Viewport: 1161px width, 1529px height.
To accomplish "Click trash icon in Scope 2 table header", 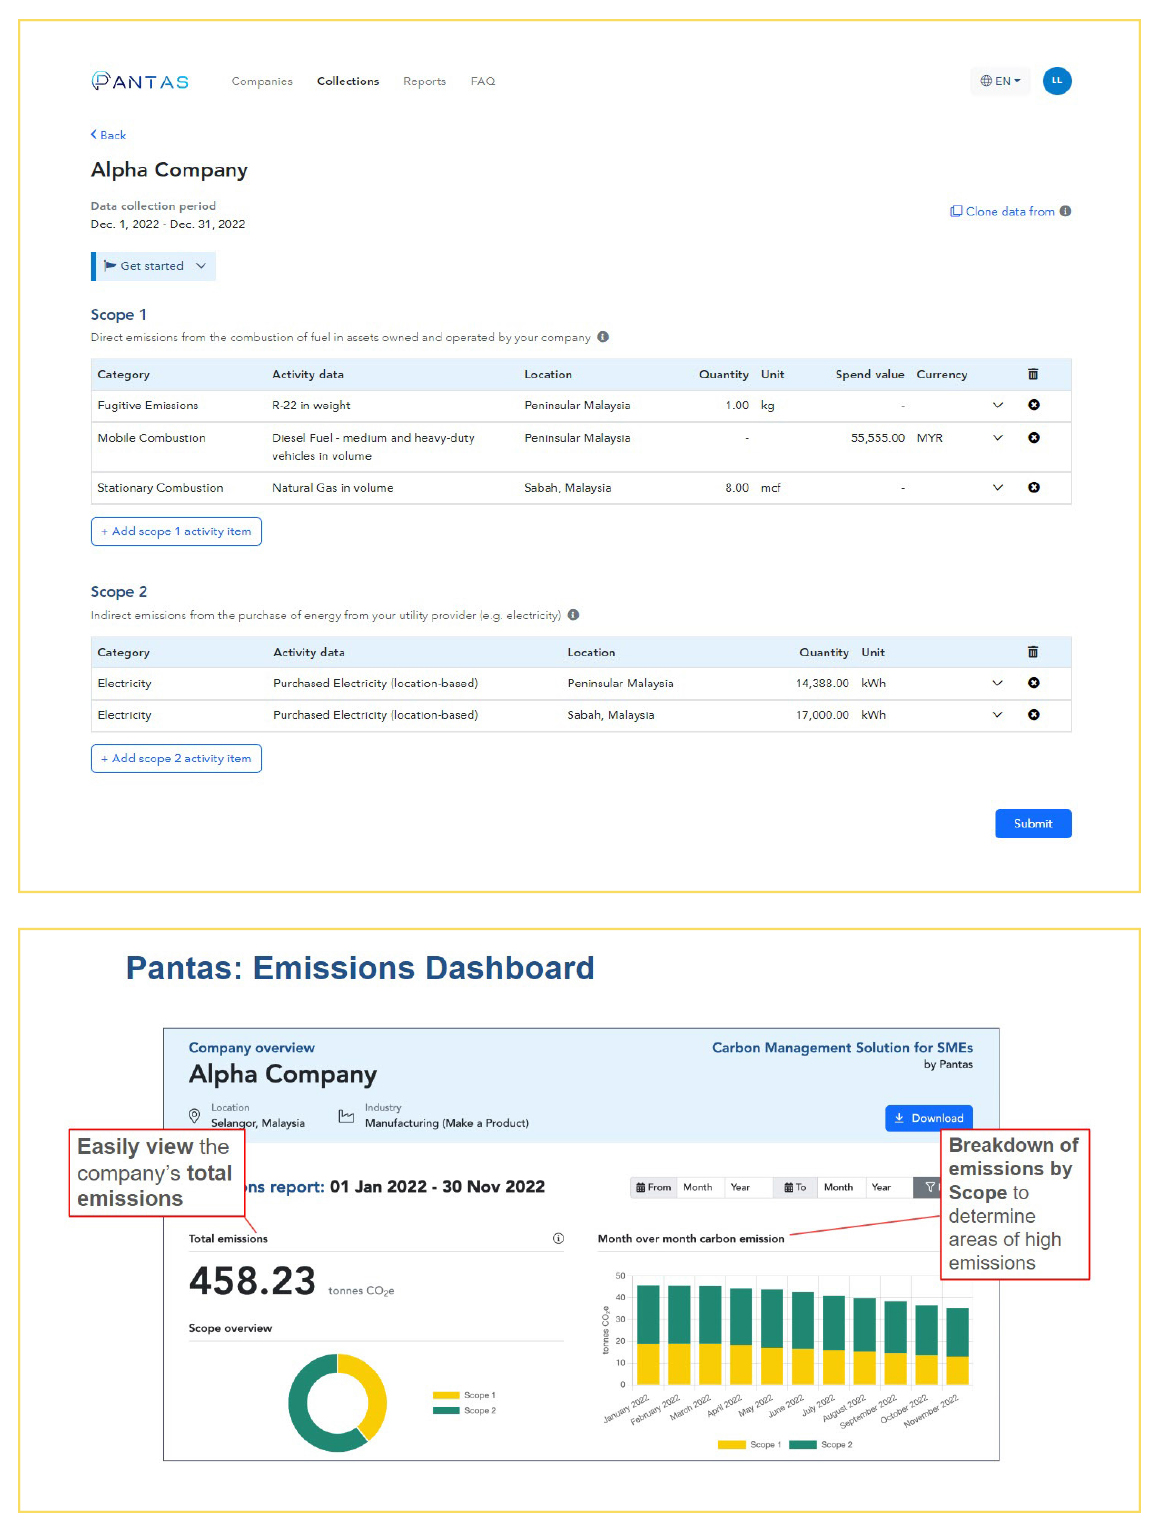I will (x=1033, y=652).
